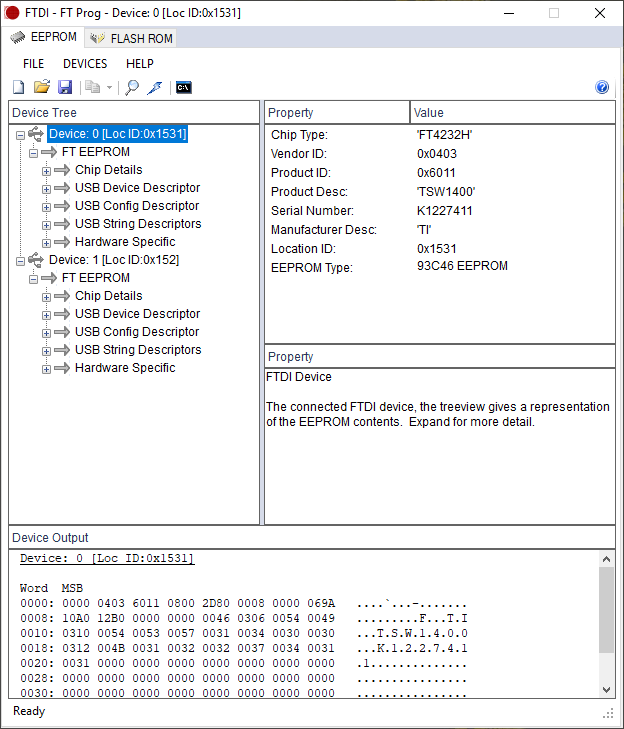Expand USB Device Descriptor under Device 0
This screenshot has height=729, width=624.
(46, 189)
